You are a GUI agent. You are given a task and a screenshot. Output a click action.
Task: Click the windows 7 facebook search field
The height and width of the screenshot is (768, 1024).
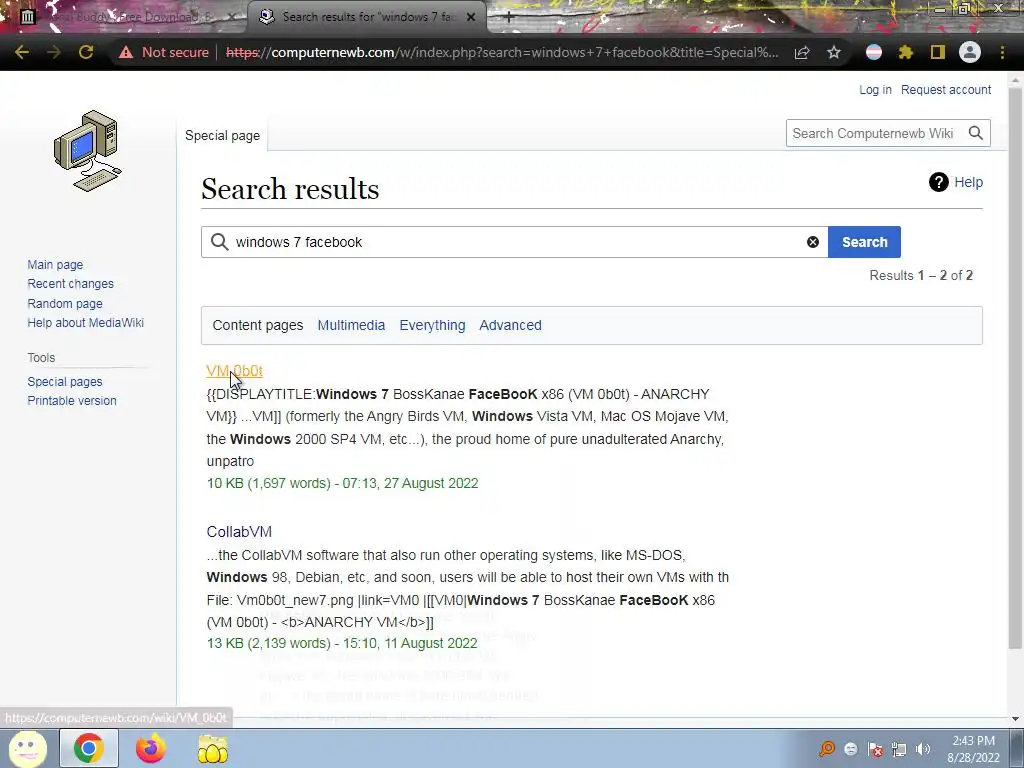click(515, 242)
